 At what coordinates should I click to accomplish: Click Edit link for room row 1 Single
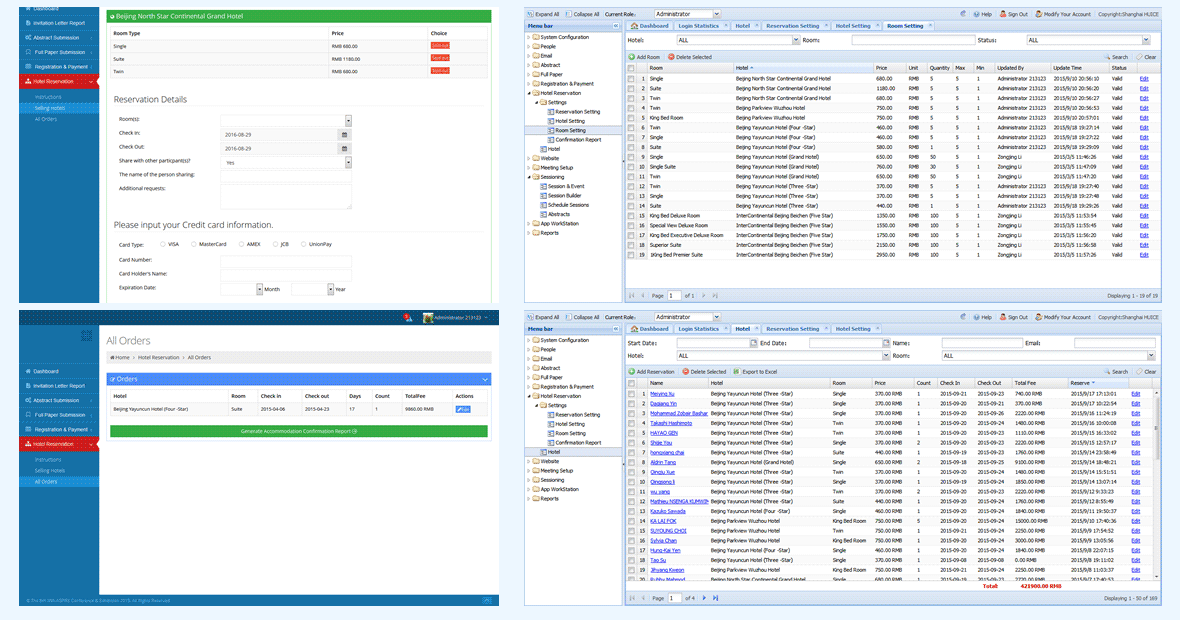click(x=1144, y=79)
